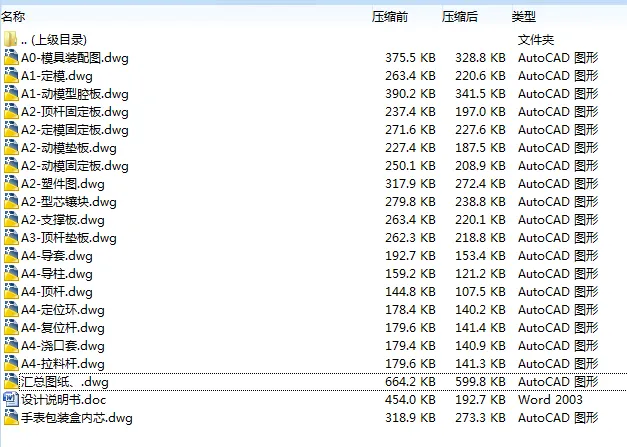The image size is (627, 447).
Task: Select the file name 手表包装盒内芯.dwg
Action: [77, 418]
